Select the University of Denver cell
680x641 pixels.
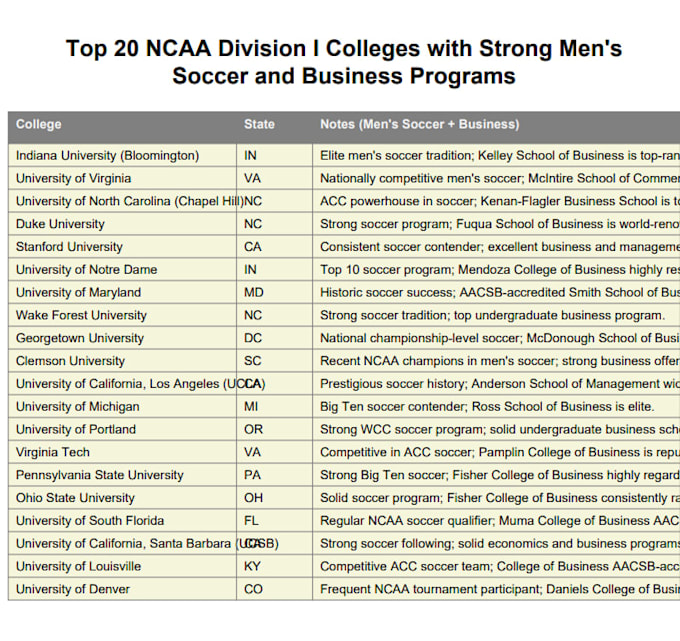click(72, 590)
